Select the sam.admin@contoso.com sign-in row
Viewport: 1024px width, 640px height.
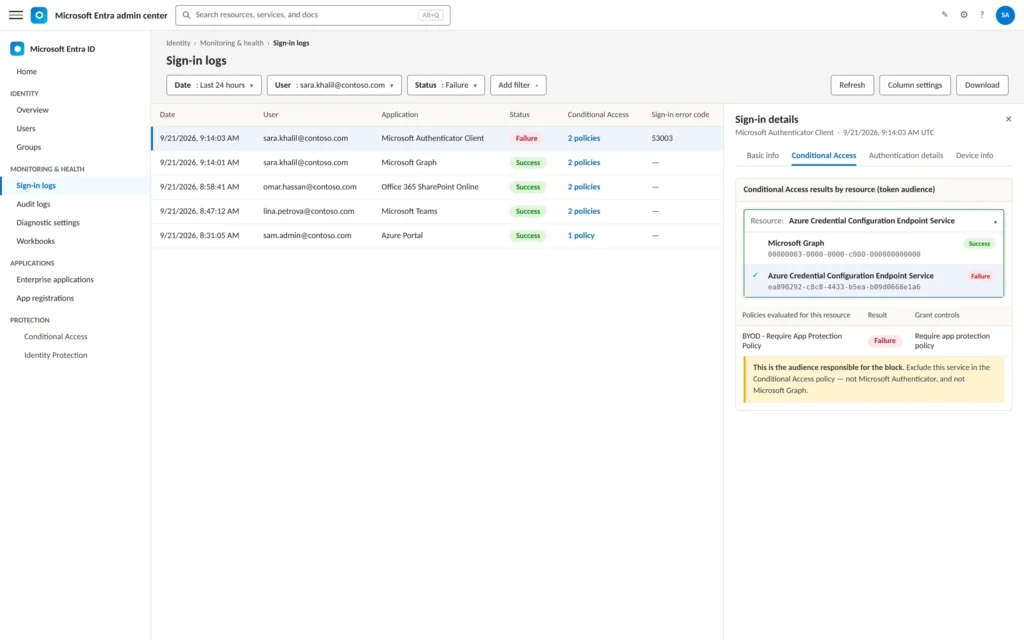point(437,235)
